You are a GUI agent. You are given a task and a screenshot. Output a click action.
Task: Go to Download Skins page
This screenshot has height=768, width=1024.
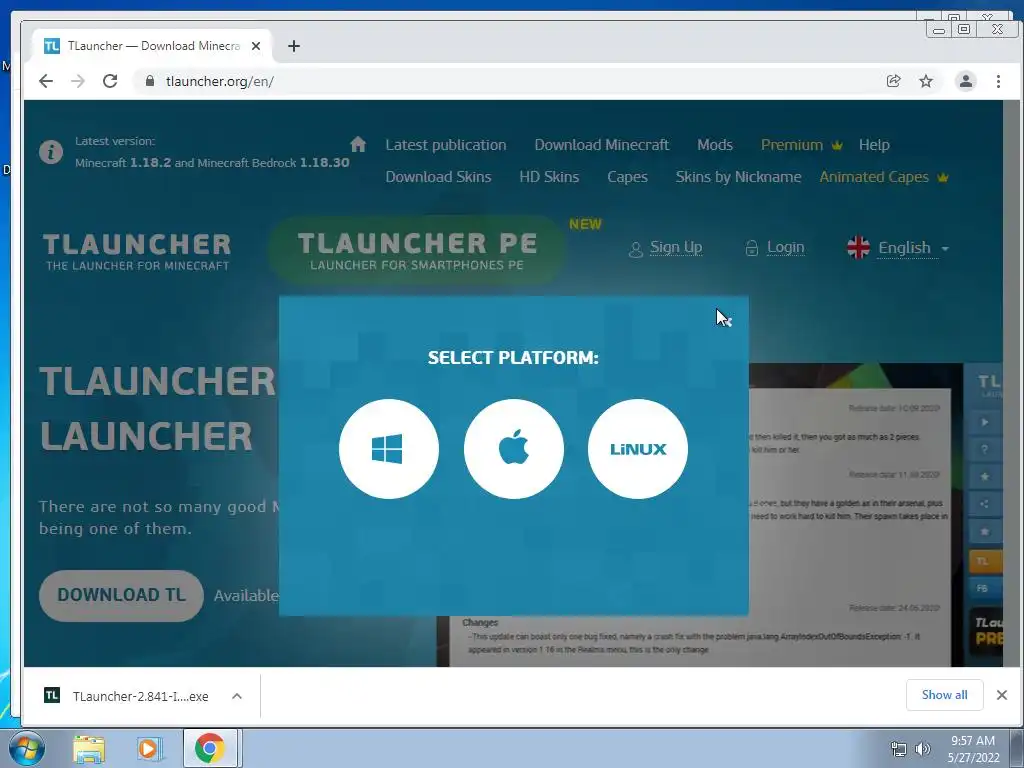[438, 177]
